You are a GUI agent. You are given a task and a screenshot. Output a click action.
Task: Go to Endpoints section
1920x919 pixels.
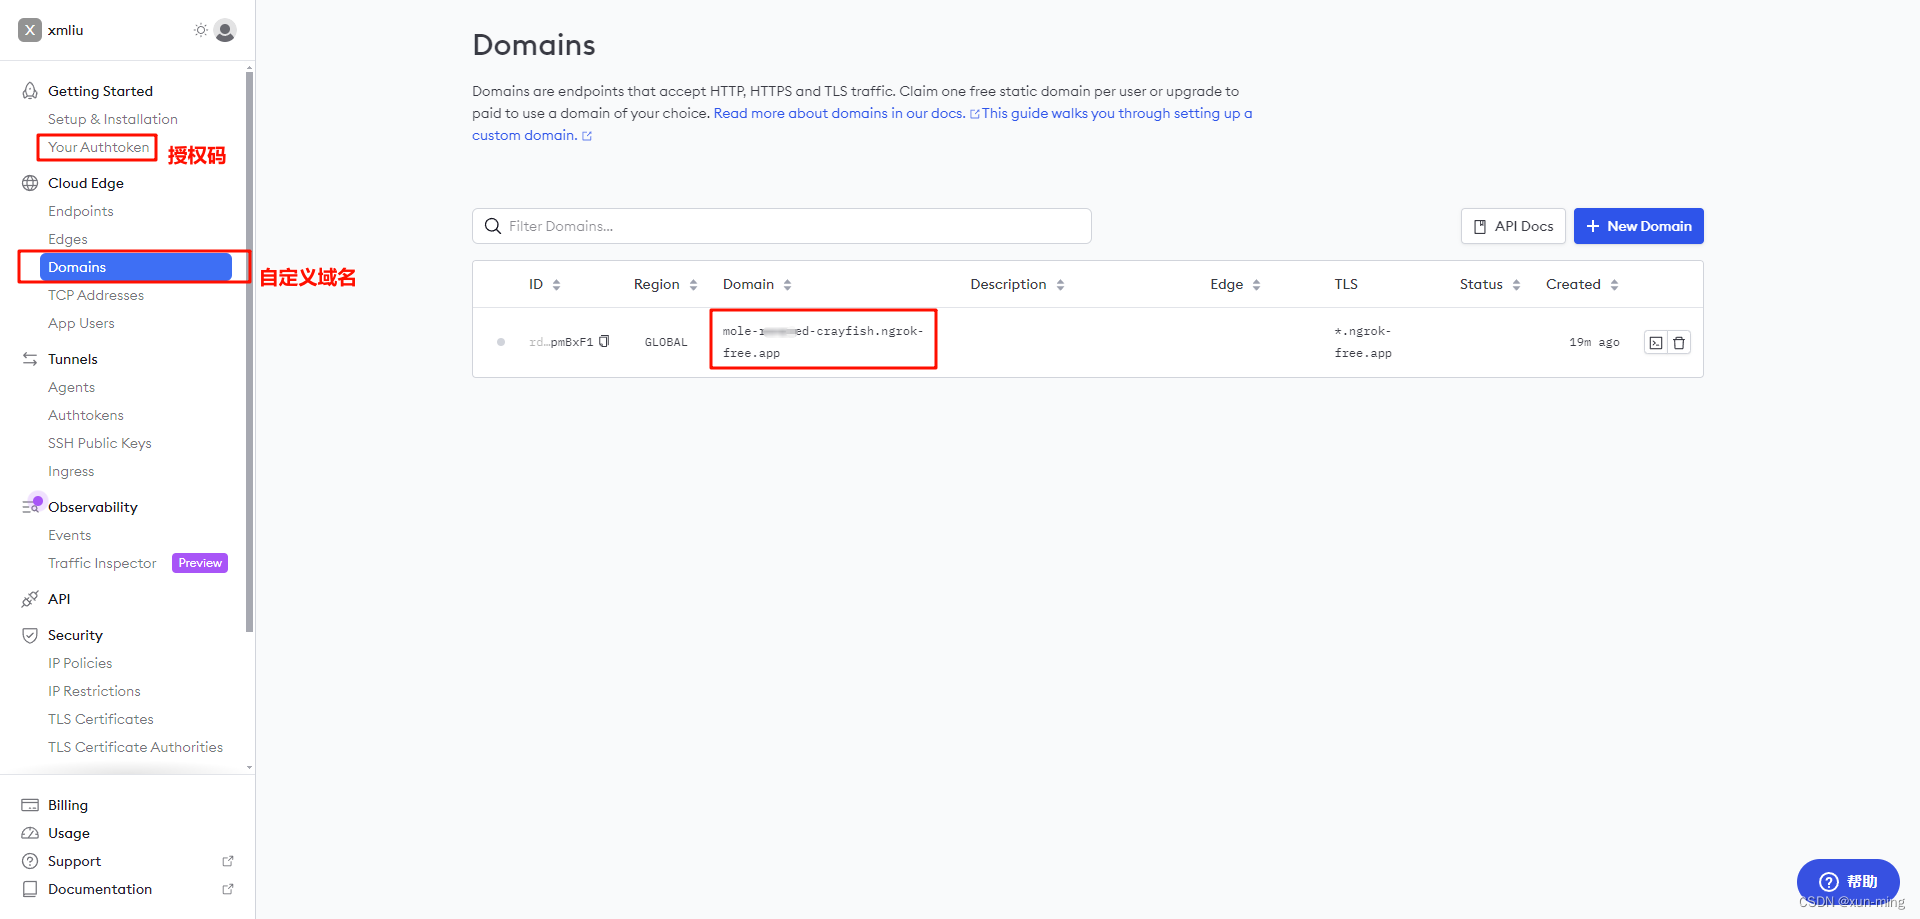[x=81, y=211]
